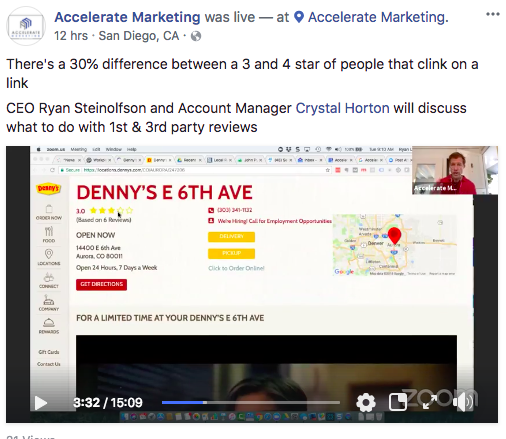Click the red map marker
Image resolution: width=506 pixels, height=439 pixels.
click(x=394, y=236)
